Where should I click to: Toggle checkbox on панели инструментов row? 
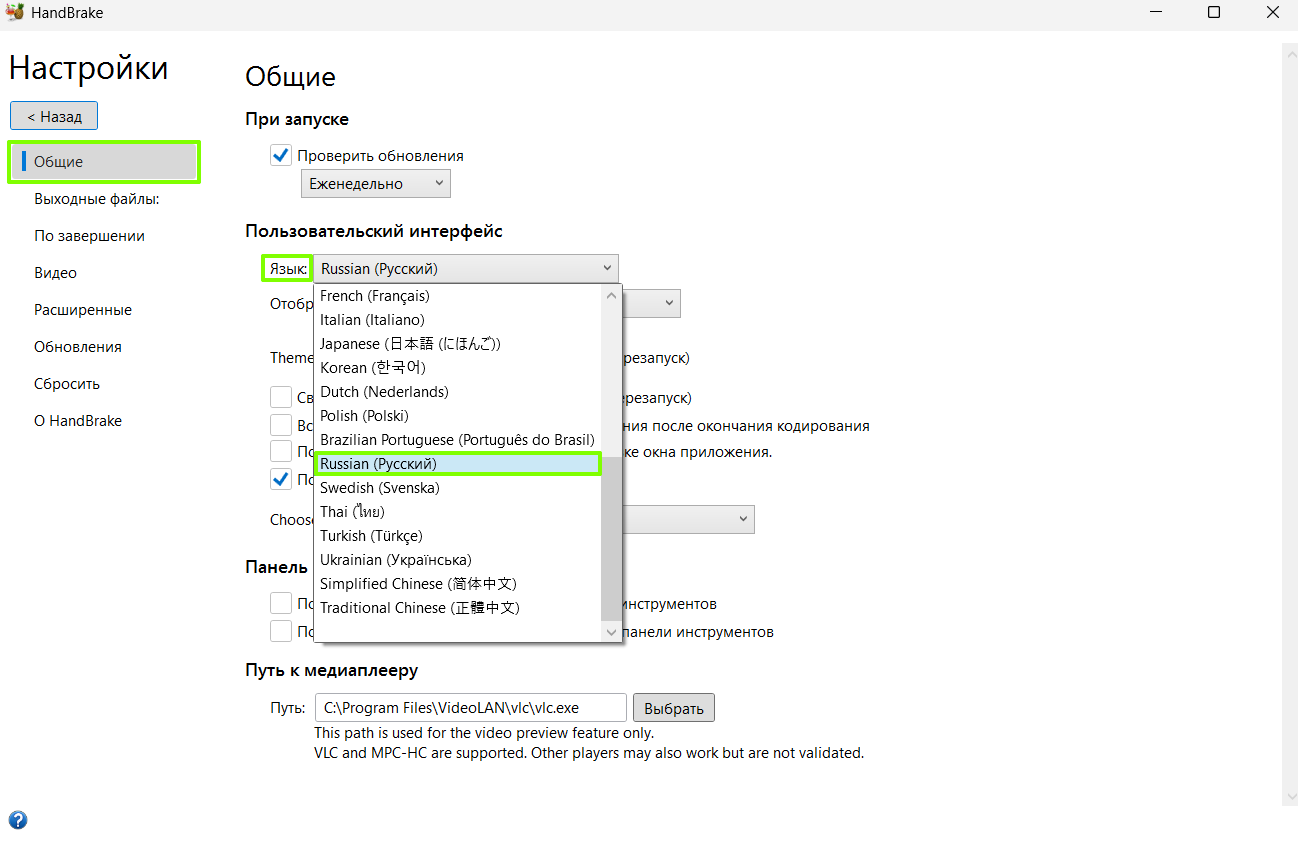pos(281,631)
